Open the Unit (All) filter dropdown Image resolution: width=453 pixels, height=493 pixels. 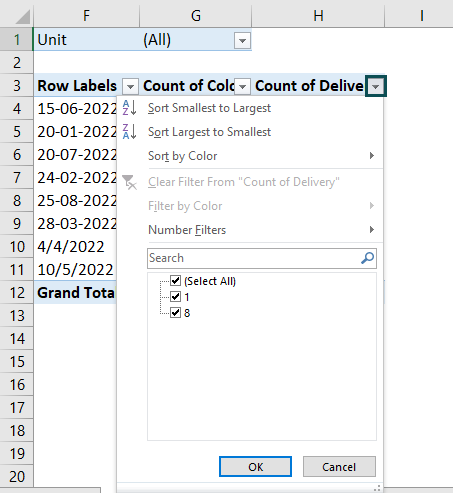242,41
